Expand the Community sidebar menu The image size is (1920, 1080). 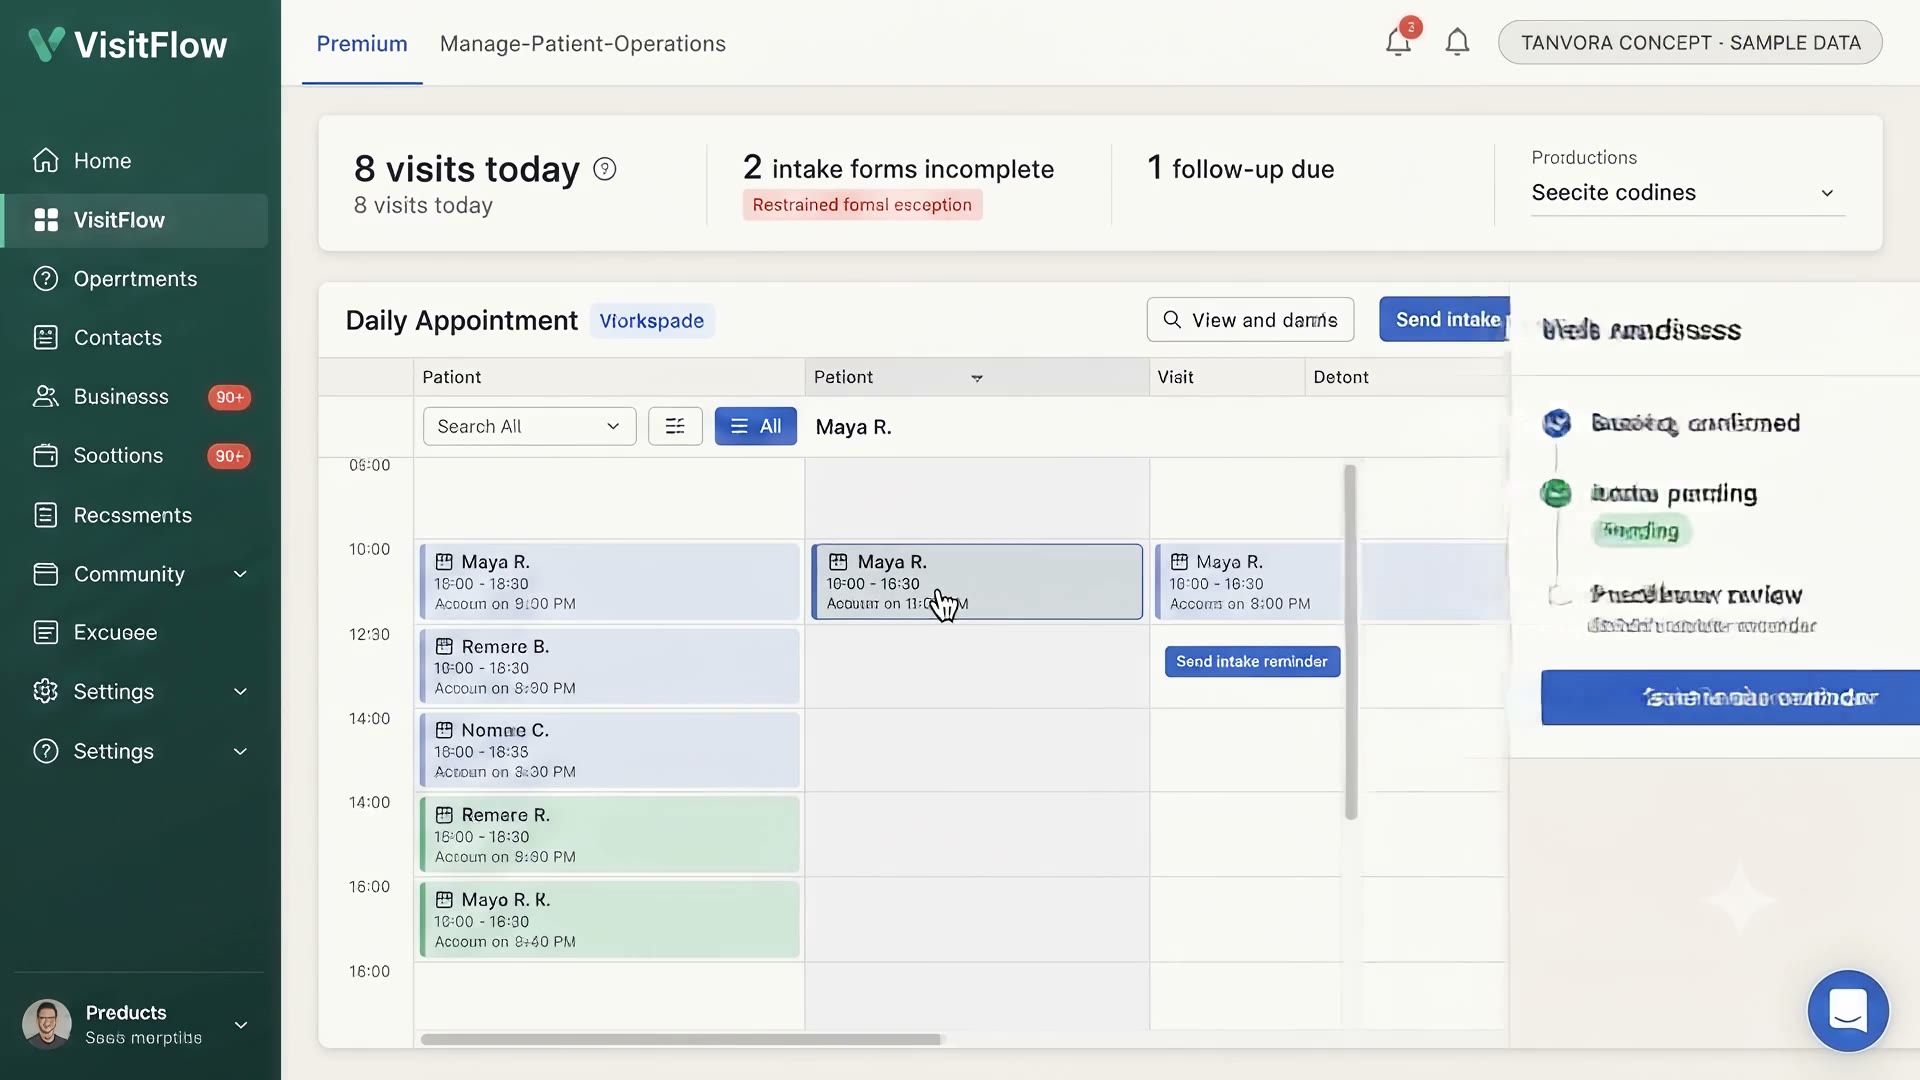pos(240,574)
